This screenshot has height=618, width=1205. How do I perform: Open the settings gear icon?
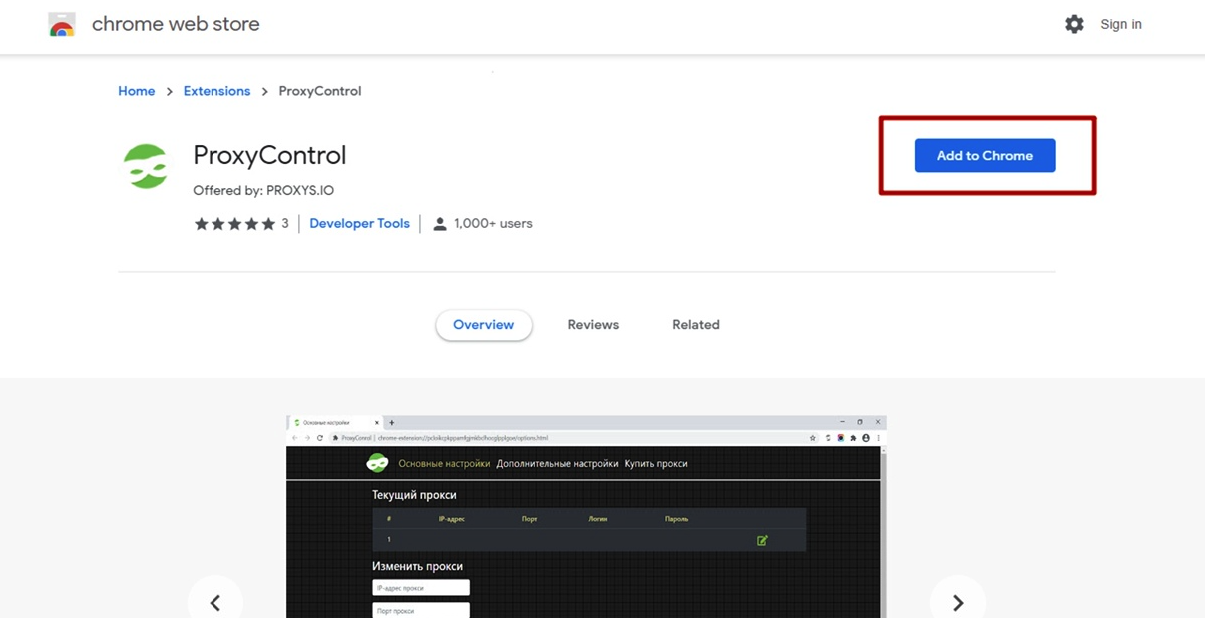click(x=1074, y=23)
